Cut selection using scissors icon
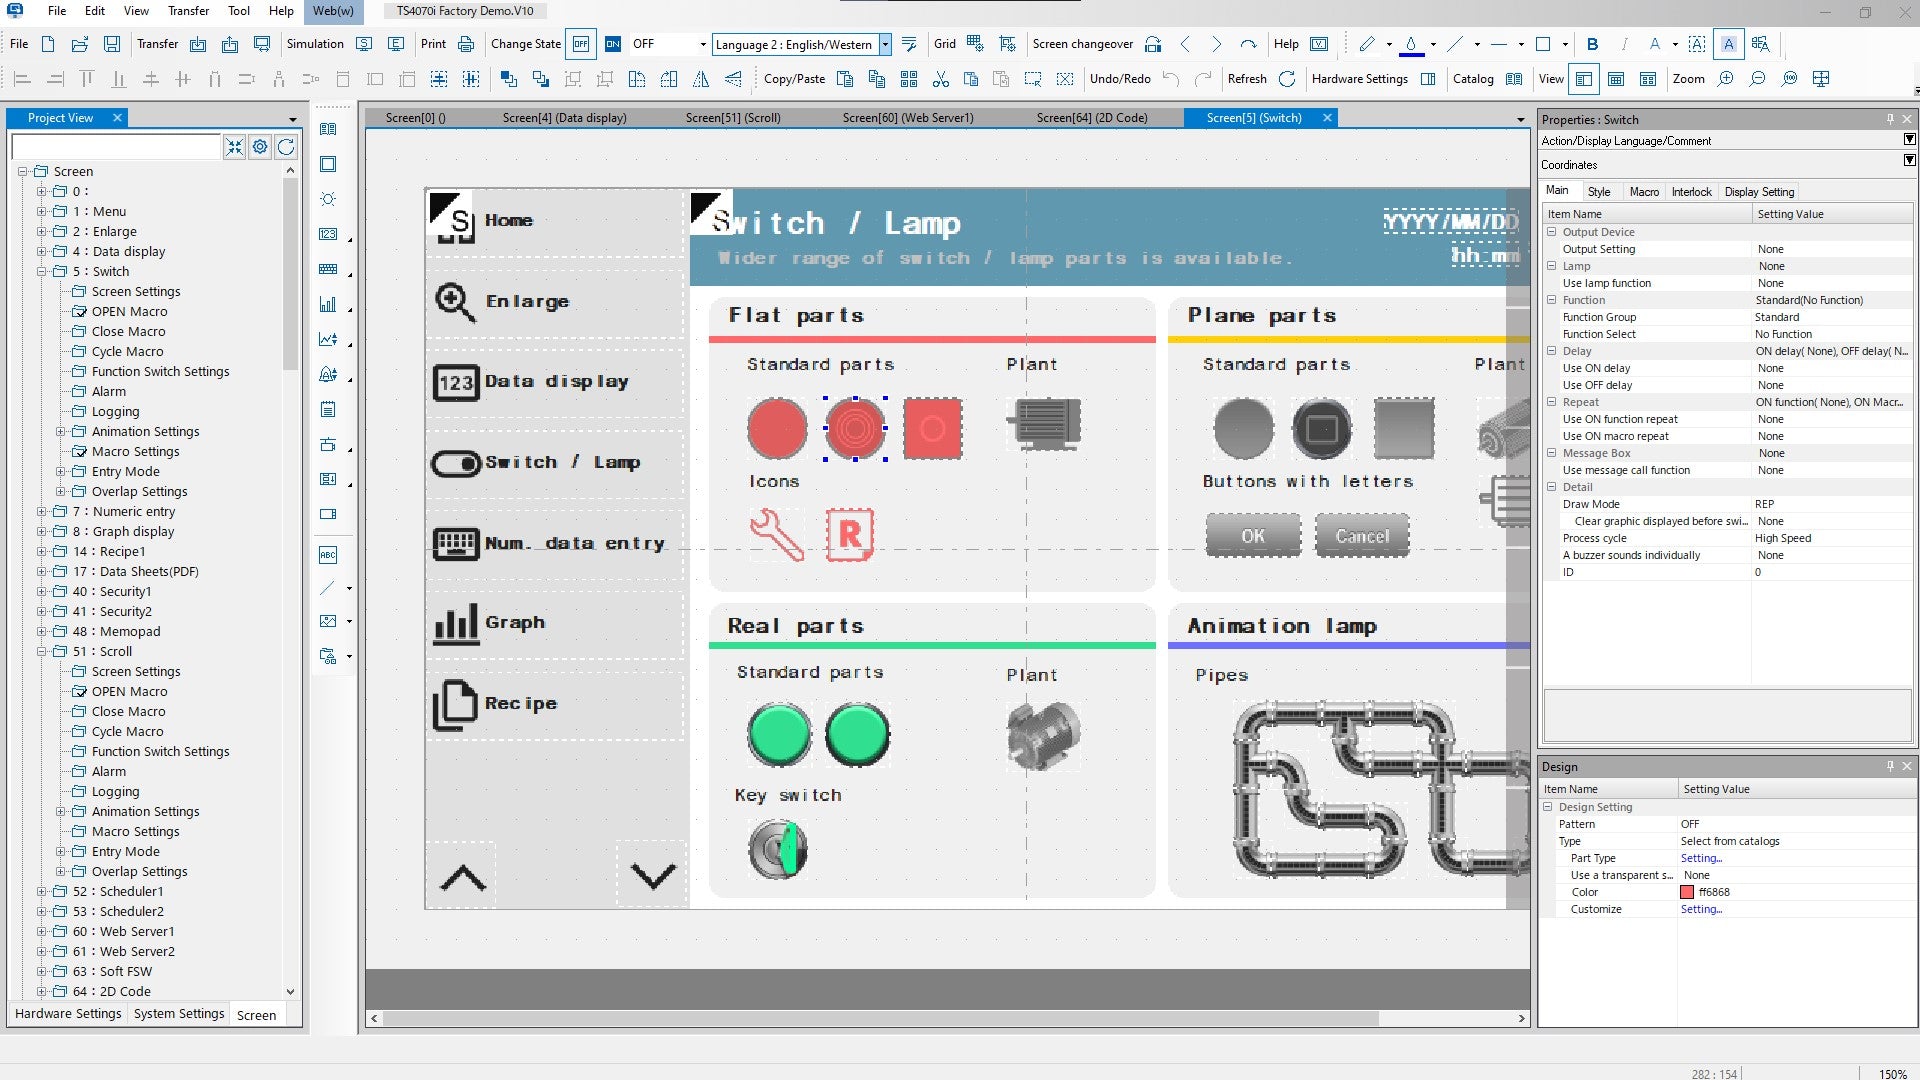Viewport: 1920px width, 1080px height. 940,78
